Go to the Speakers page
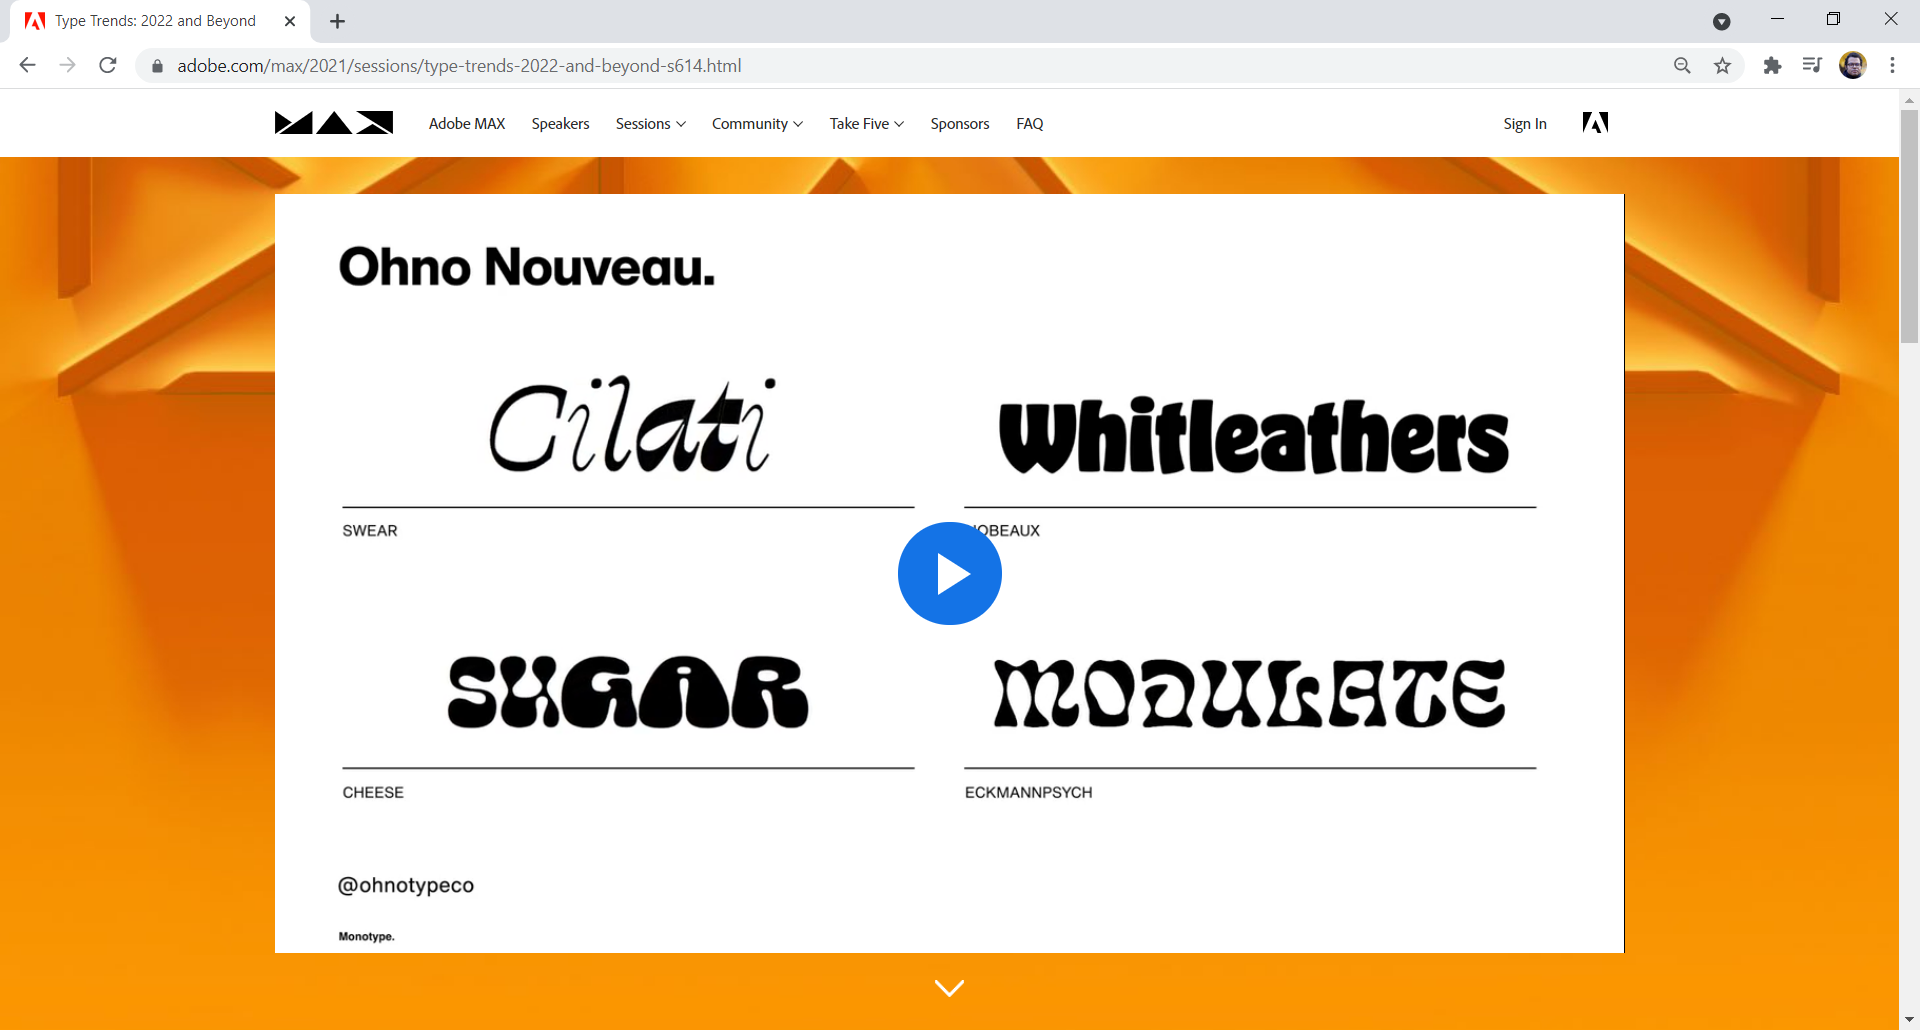1920x1030 pixels. point(560,123)
